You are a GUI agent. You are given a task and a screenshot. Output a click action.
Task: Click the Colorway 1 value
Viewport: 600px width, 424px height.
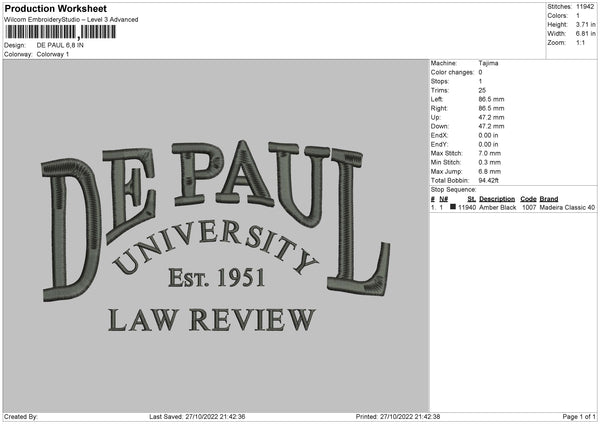point(53,54)
